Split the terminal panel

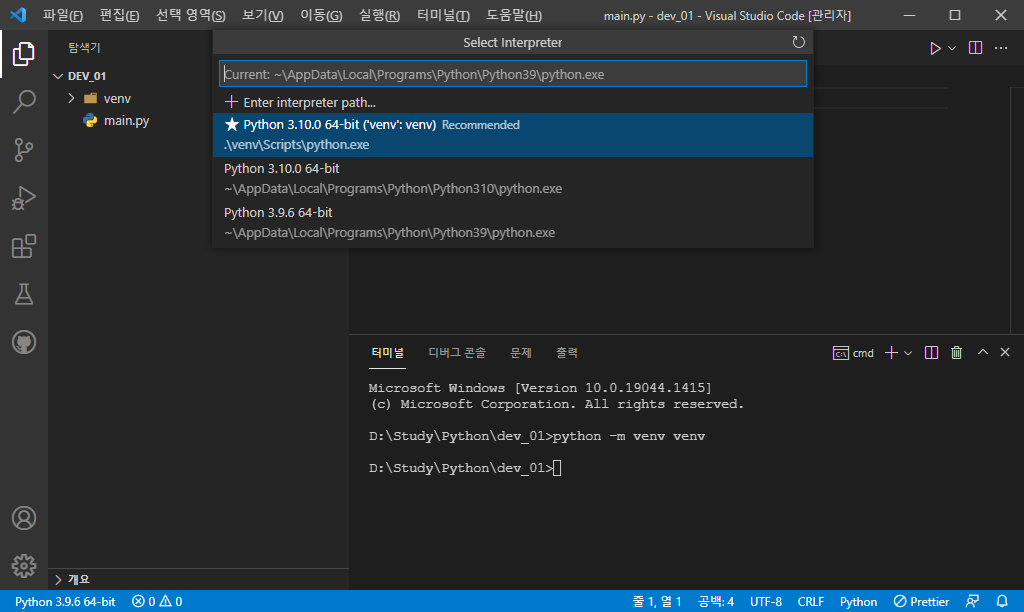[931, 353]
